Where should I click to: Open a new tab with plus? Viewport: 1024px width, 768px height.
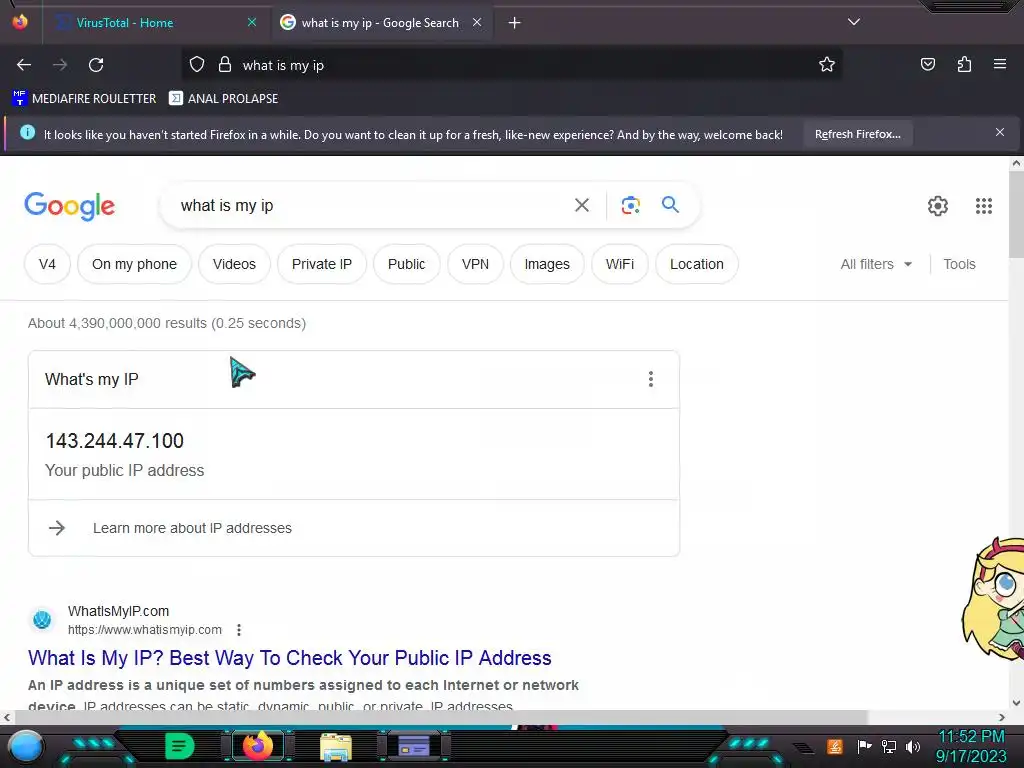pyautogui.click(x=515, y=23)
